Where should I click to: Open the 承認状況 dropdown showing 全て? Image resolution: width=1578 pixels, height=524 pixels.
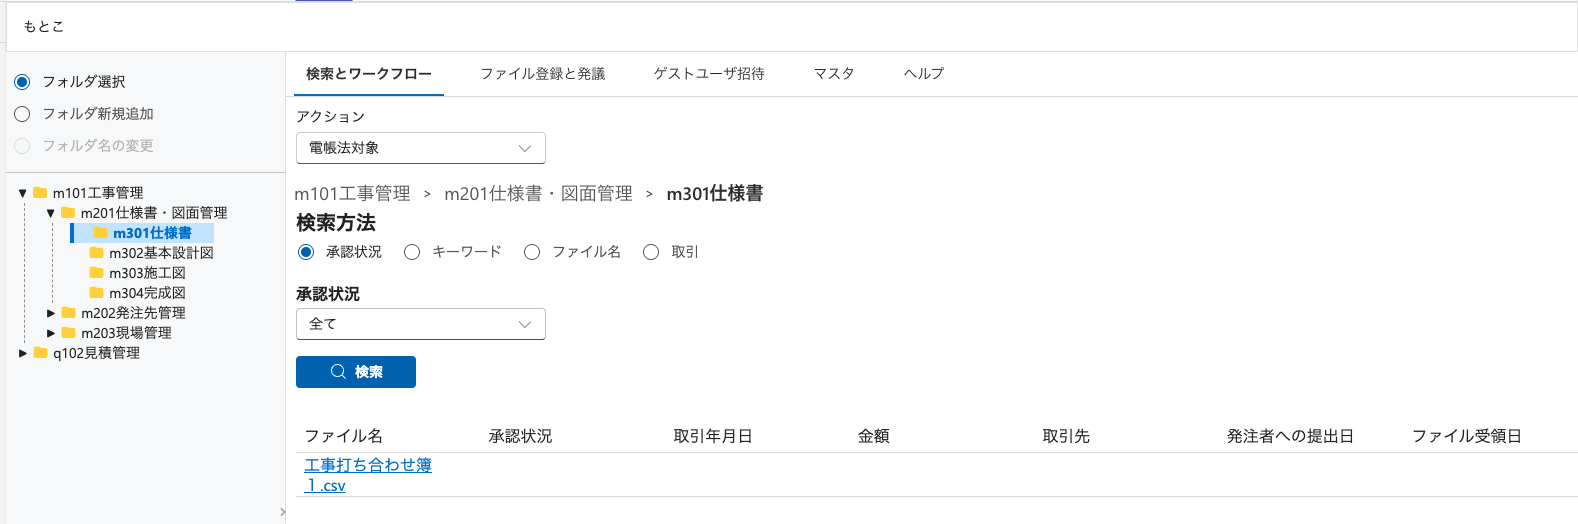420,324
